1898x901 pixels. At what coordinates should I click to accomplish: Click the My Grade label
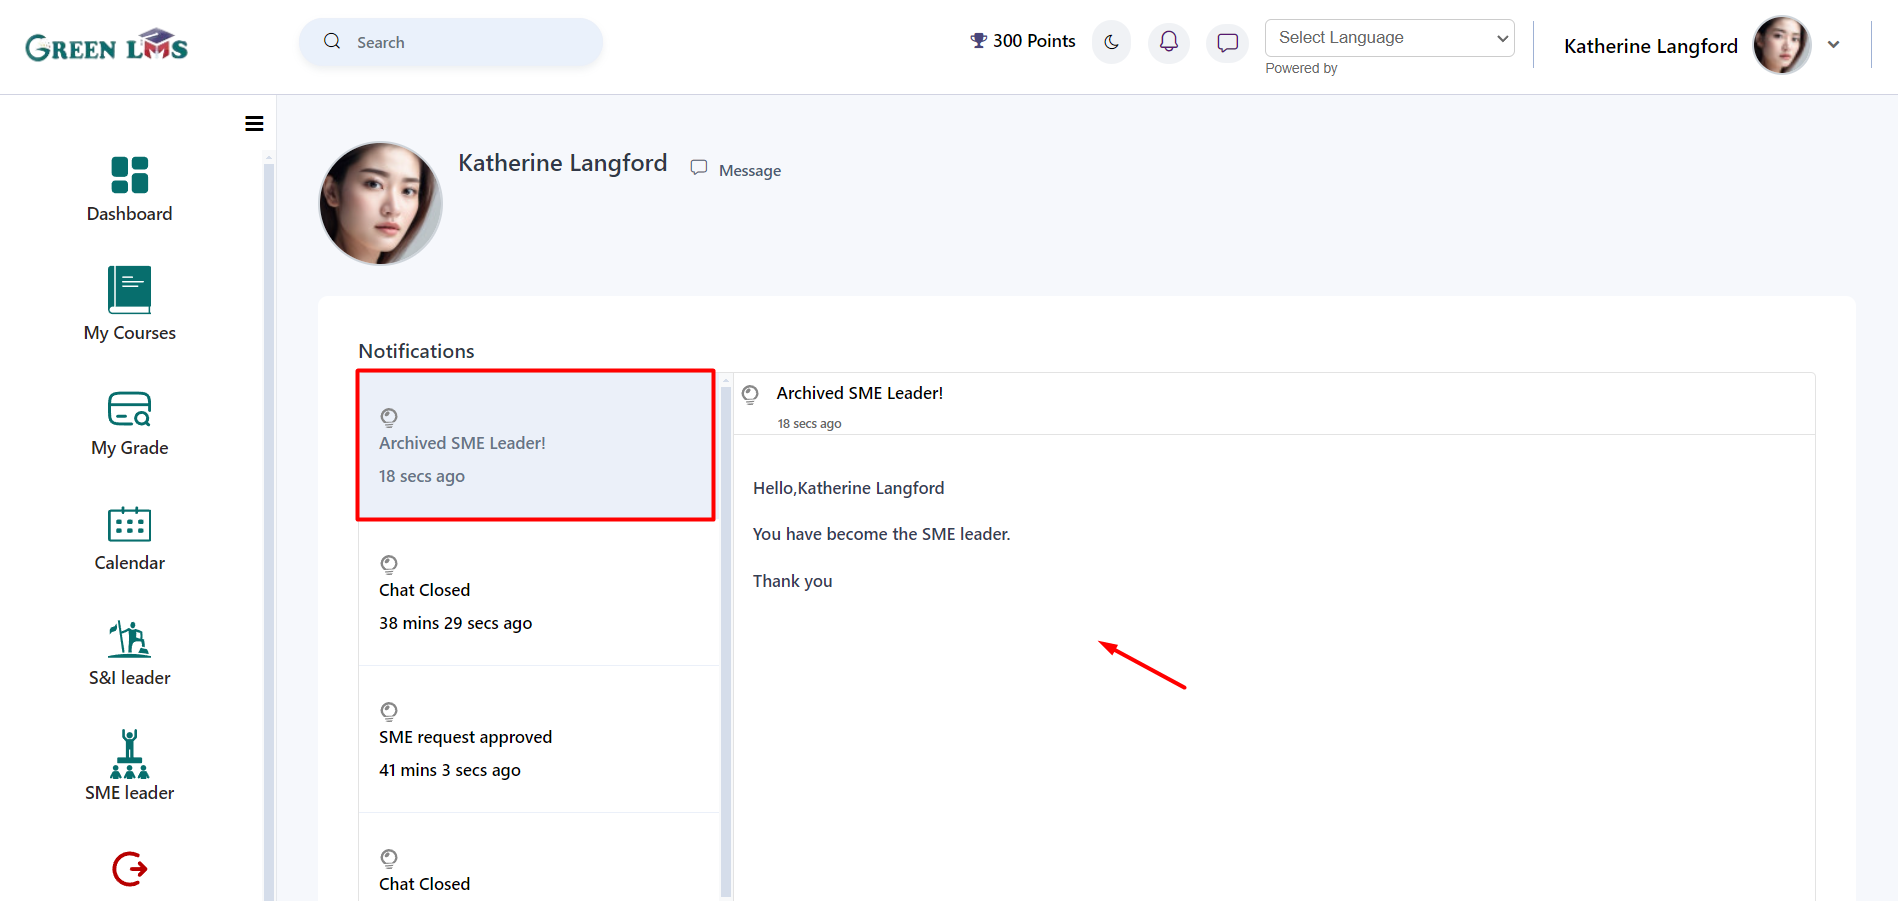point(130,448)
